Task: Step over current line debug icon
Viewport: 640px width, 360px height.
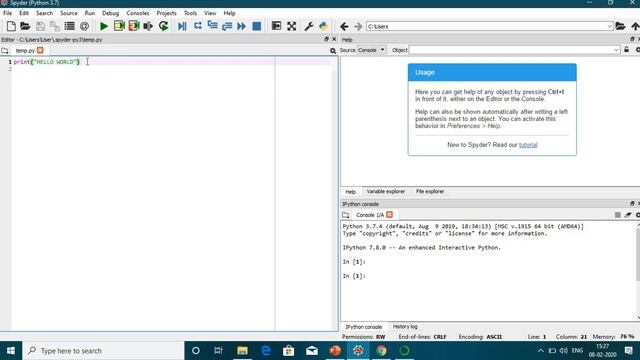Action: (198, 26)
